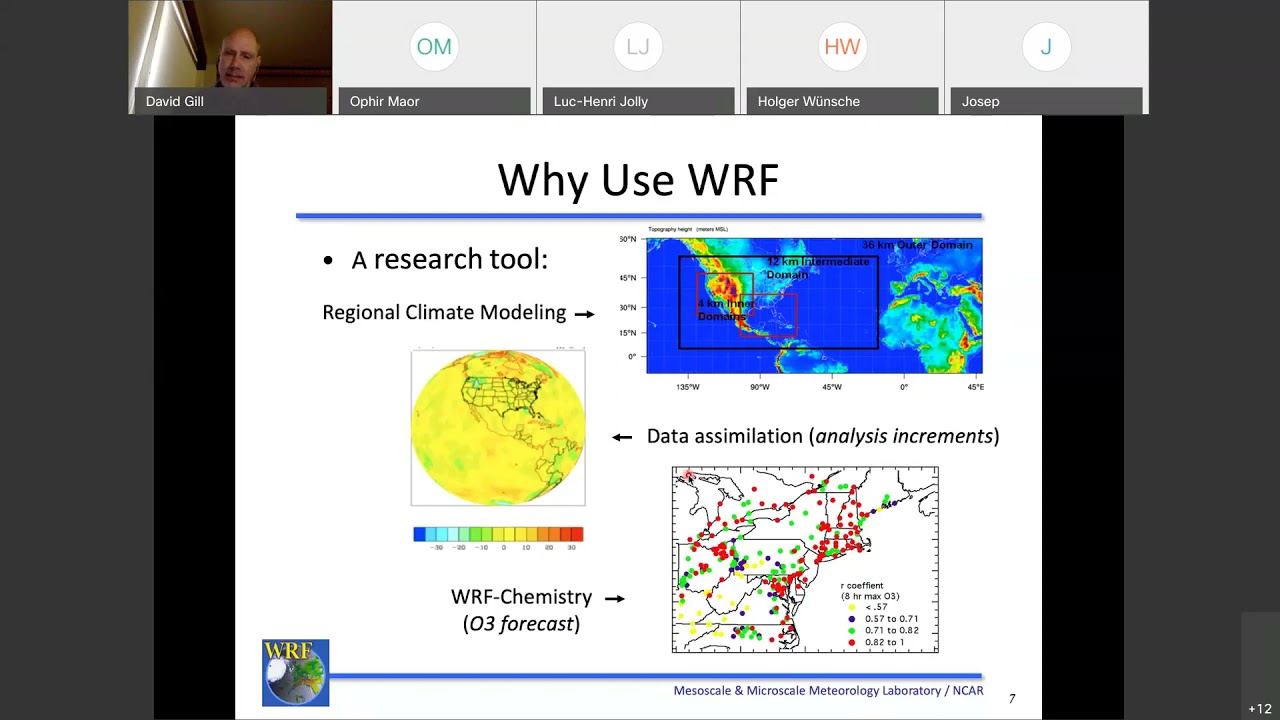The width and height of the screenshot is (1280, 720).
Task: Click the 'Holger Wünsche' name label
Action: point(809,101)
